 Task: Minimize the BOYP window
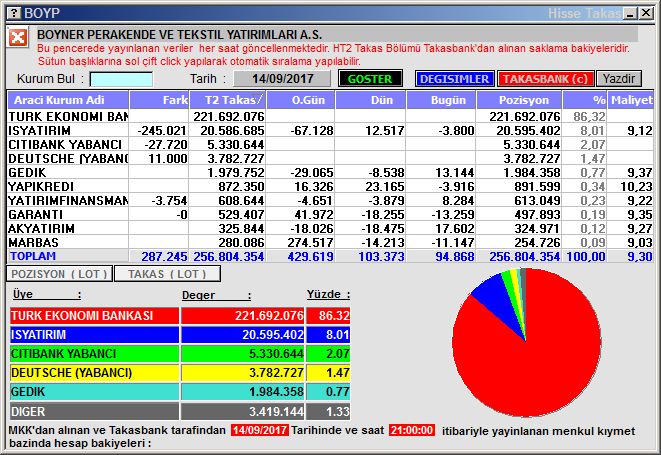(631, 13)
